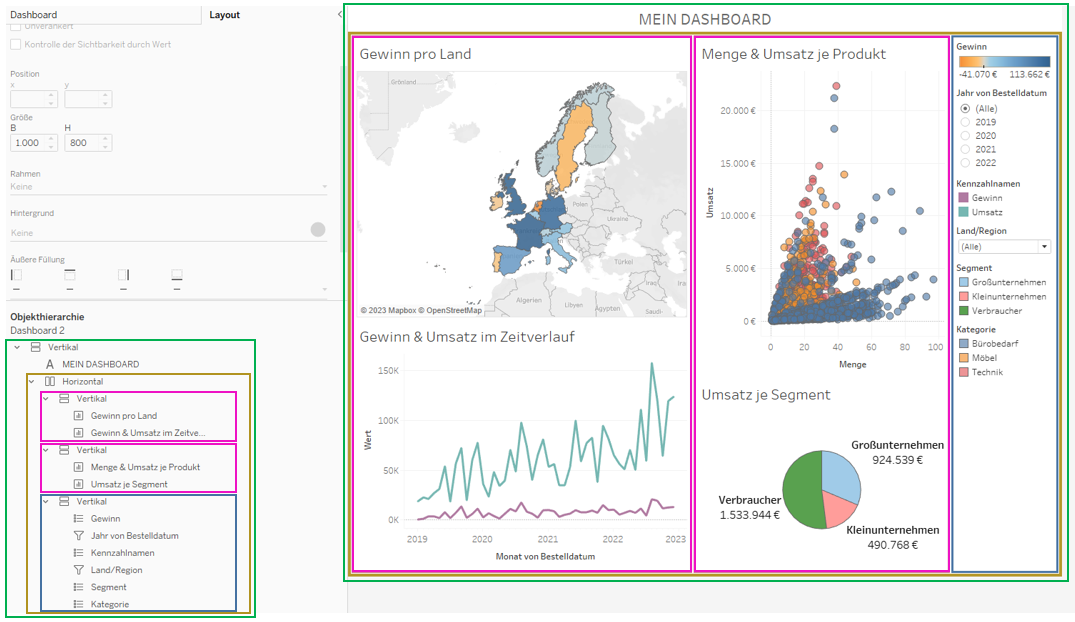Collapse the Horizontal container in object hierarchy
1075x622 pixels.
[x=31, y=382]
